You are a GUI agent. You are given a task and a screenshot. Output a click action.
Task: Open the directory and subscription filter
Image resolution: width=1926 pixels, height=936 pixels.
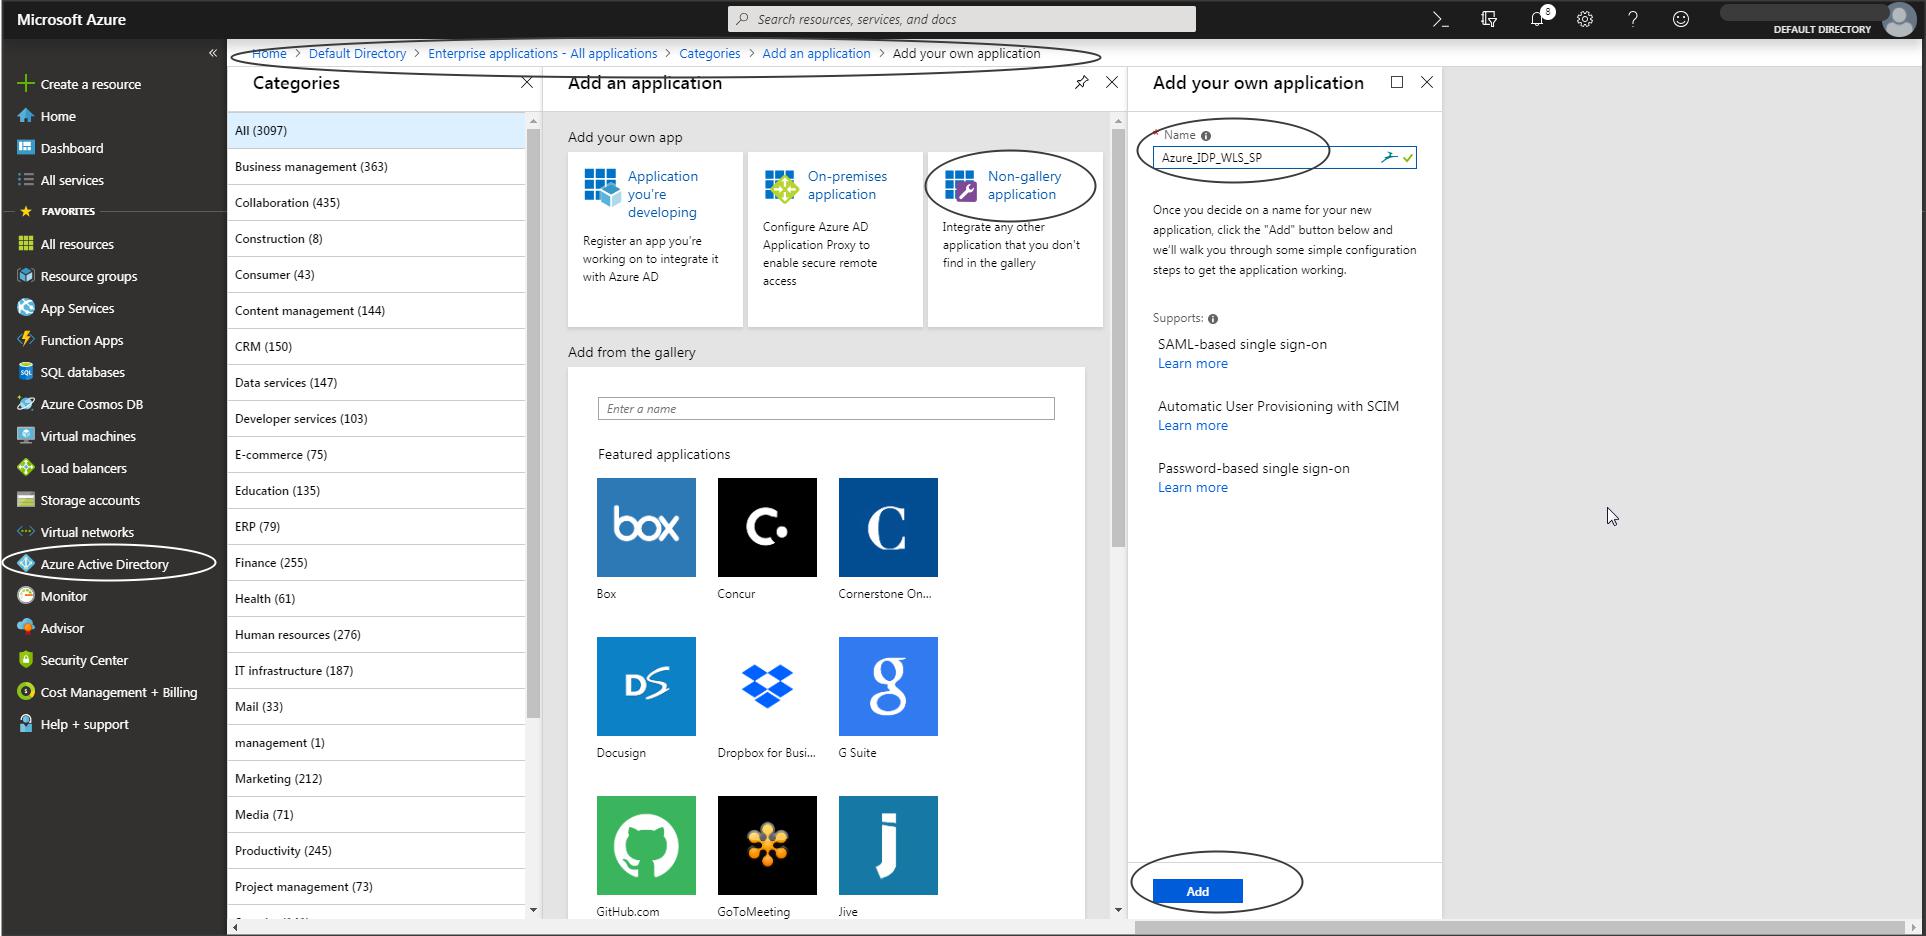point(1489,19)
